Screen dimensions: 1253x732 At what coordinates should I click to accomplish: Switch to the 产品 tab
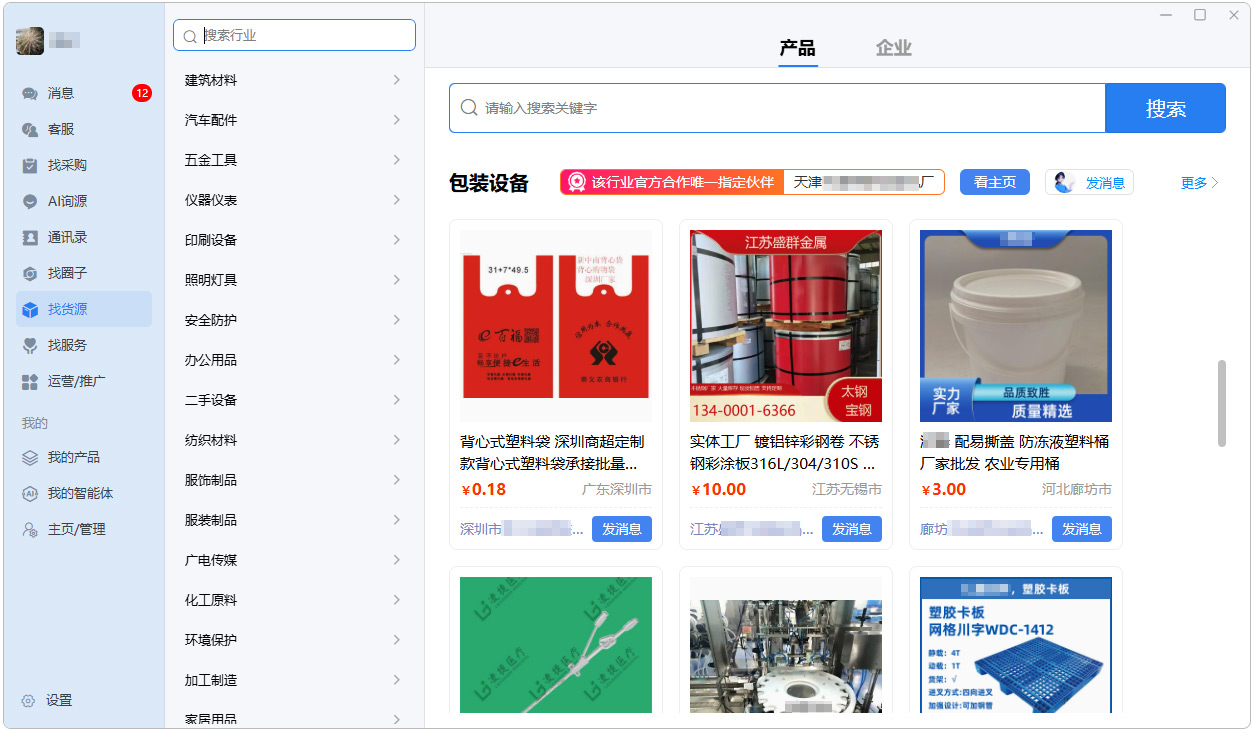coord(797,48)
